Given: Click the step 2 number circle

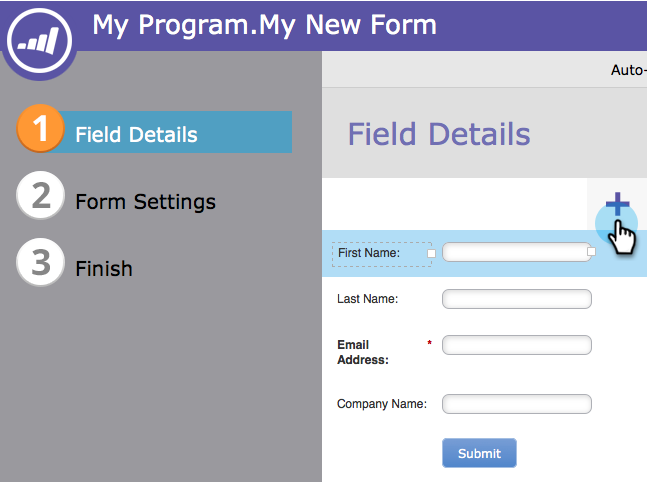Looking at the screenshot, I should [x=41, y=196].
